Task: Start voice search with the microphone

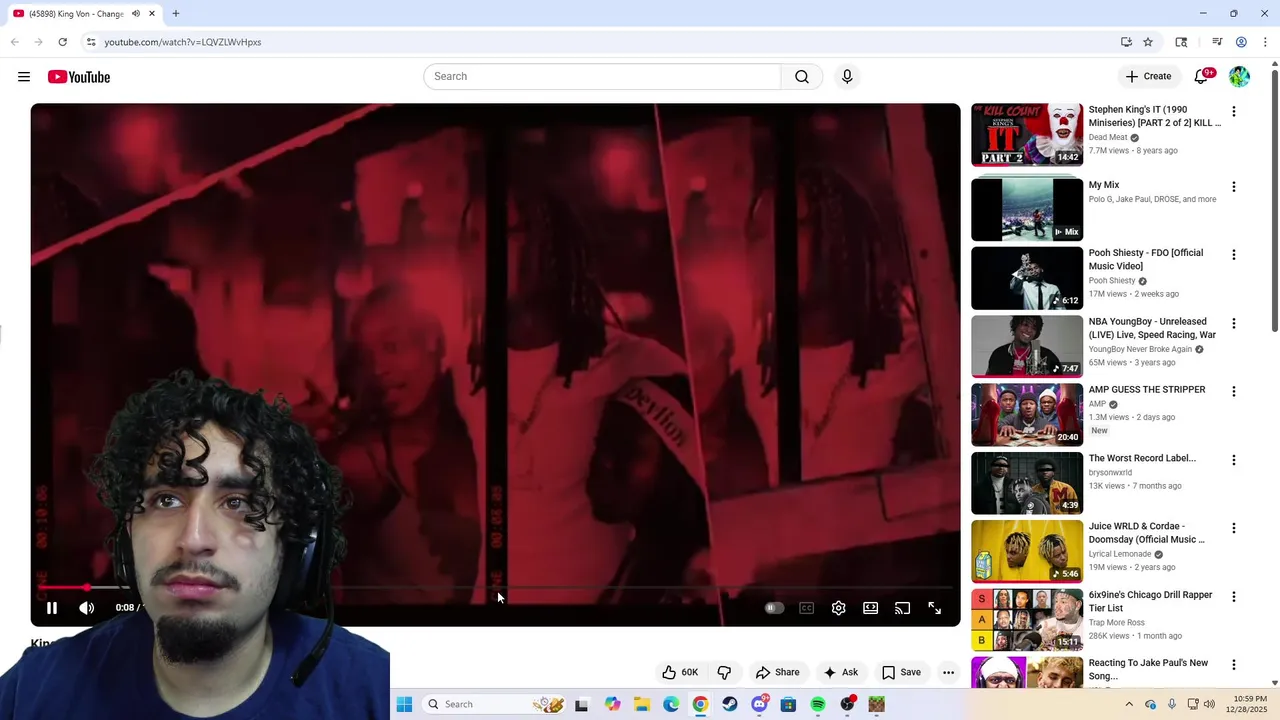Action: click(847, 77)
